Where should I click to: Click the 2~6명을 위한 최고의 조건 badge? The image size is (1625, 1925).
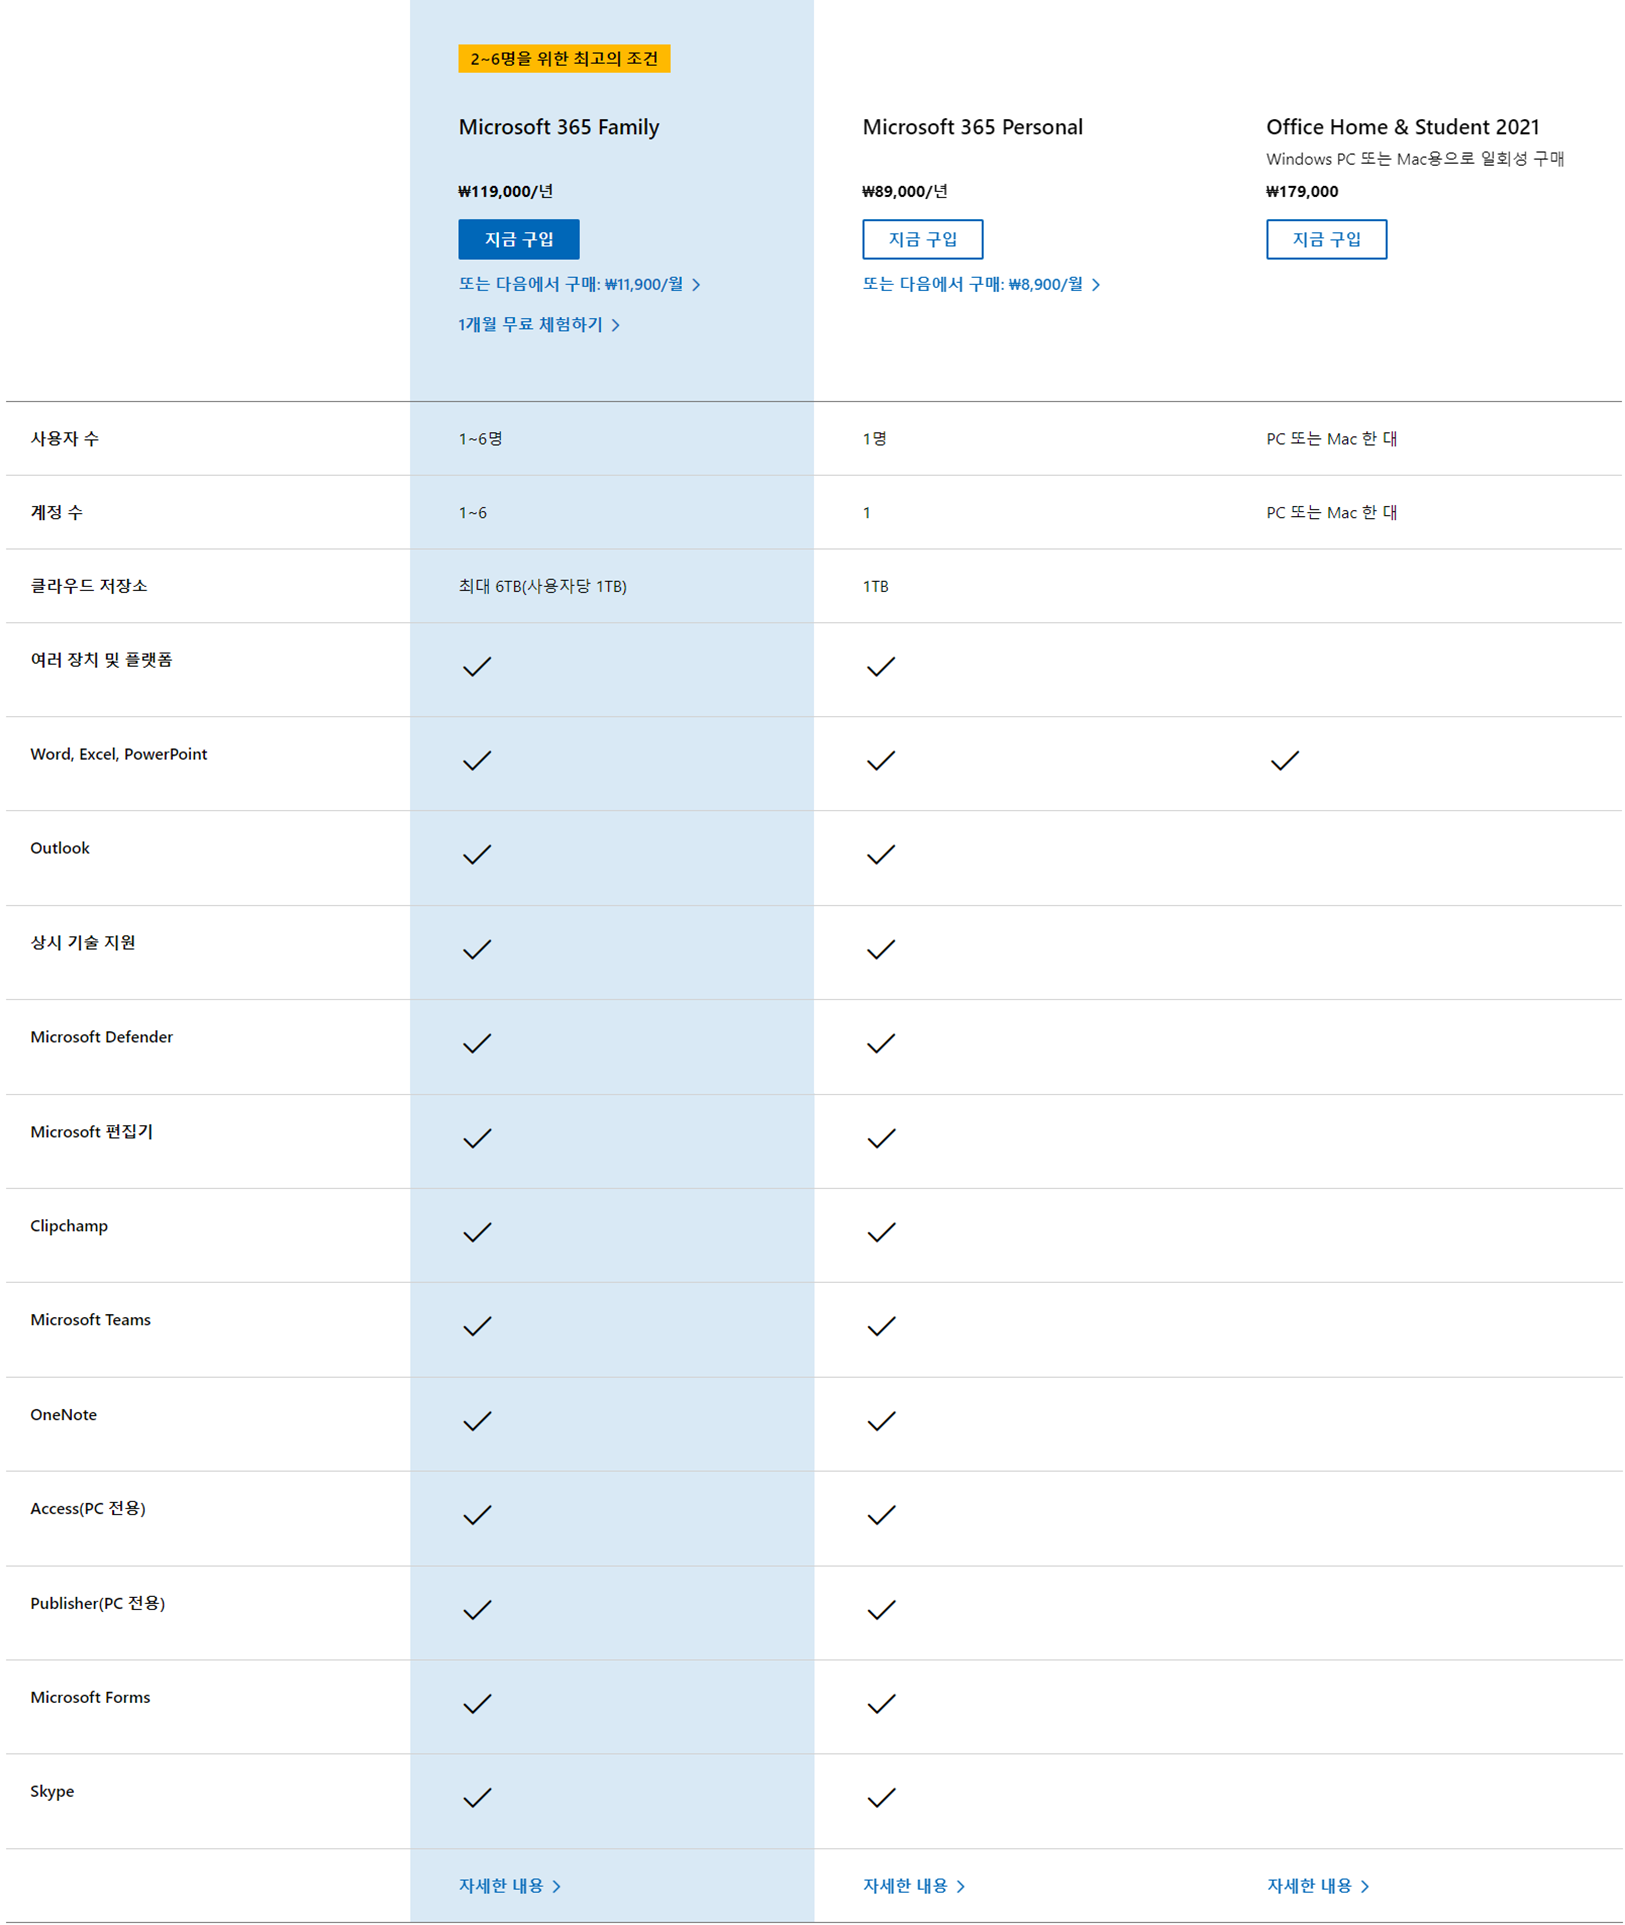coord(564,58)
